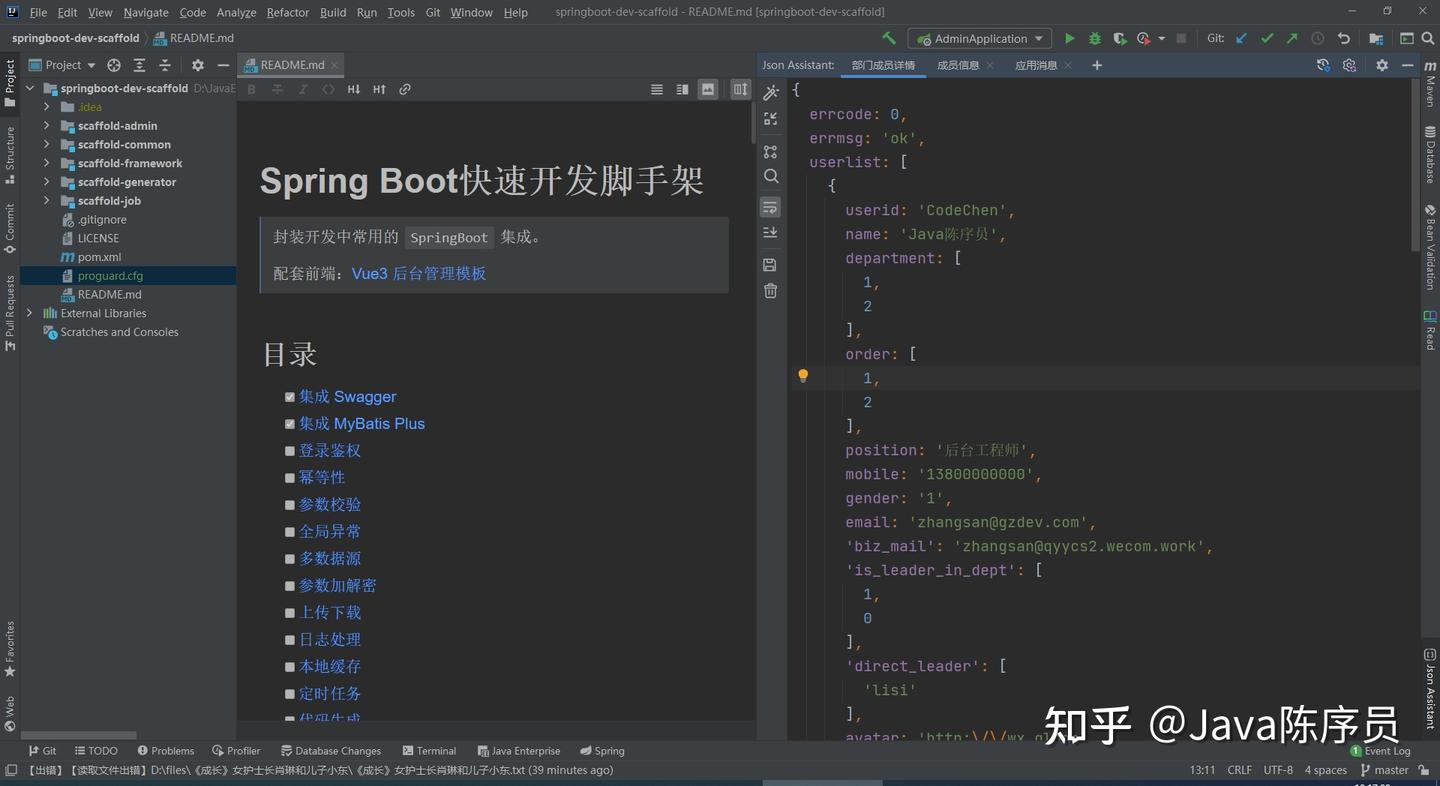Click the Terminal tool window button

tap(430, 750)
